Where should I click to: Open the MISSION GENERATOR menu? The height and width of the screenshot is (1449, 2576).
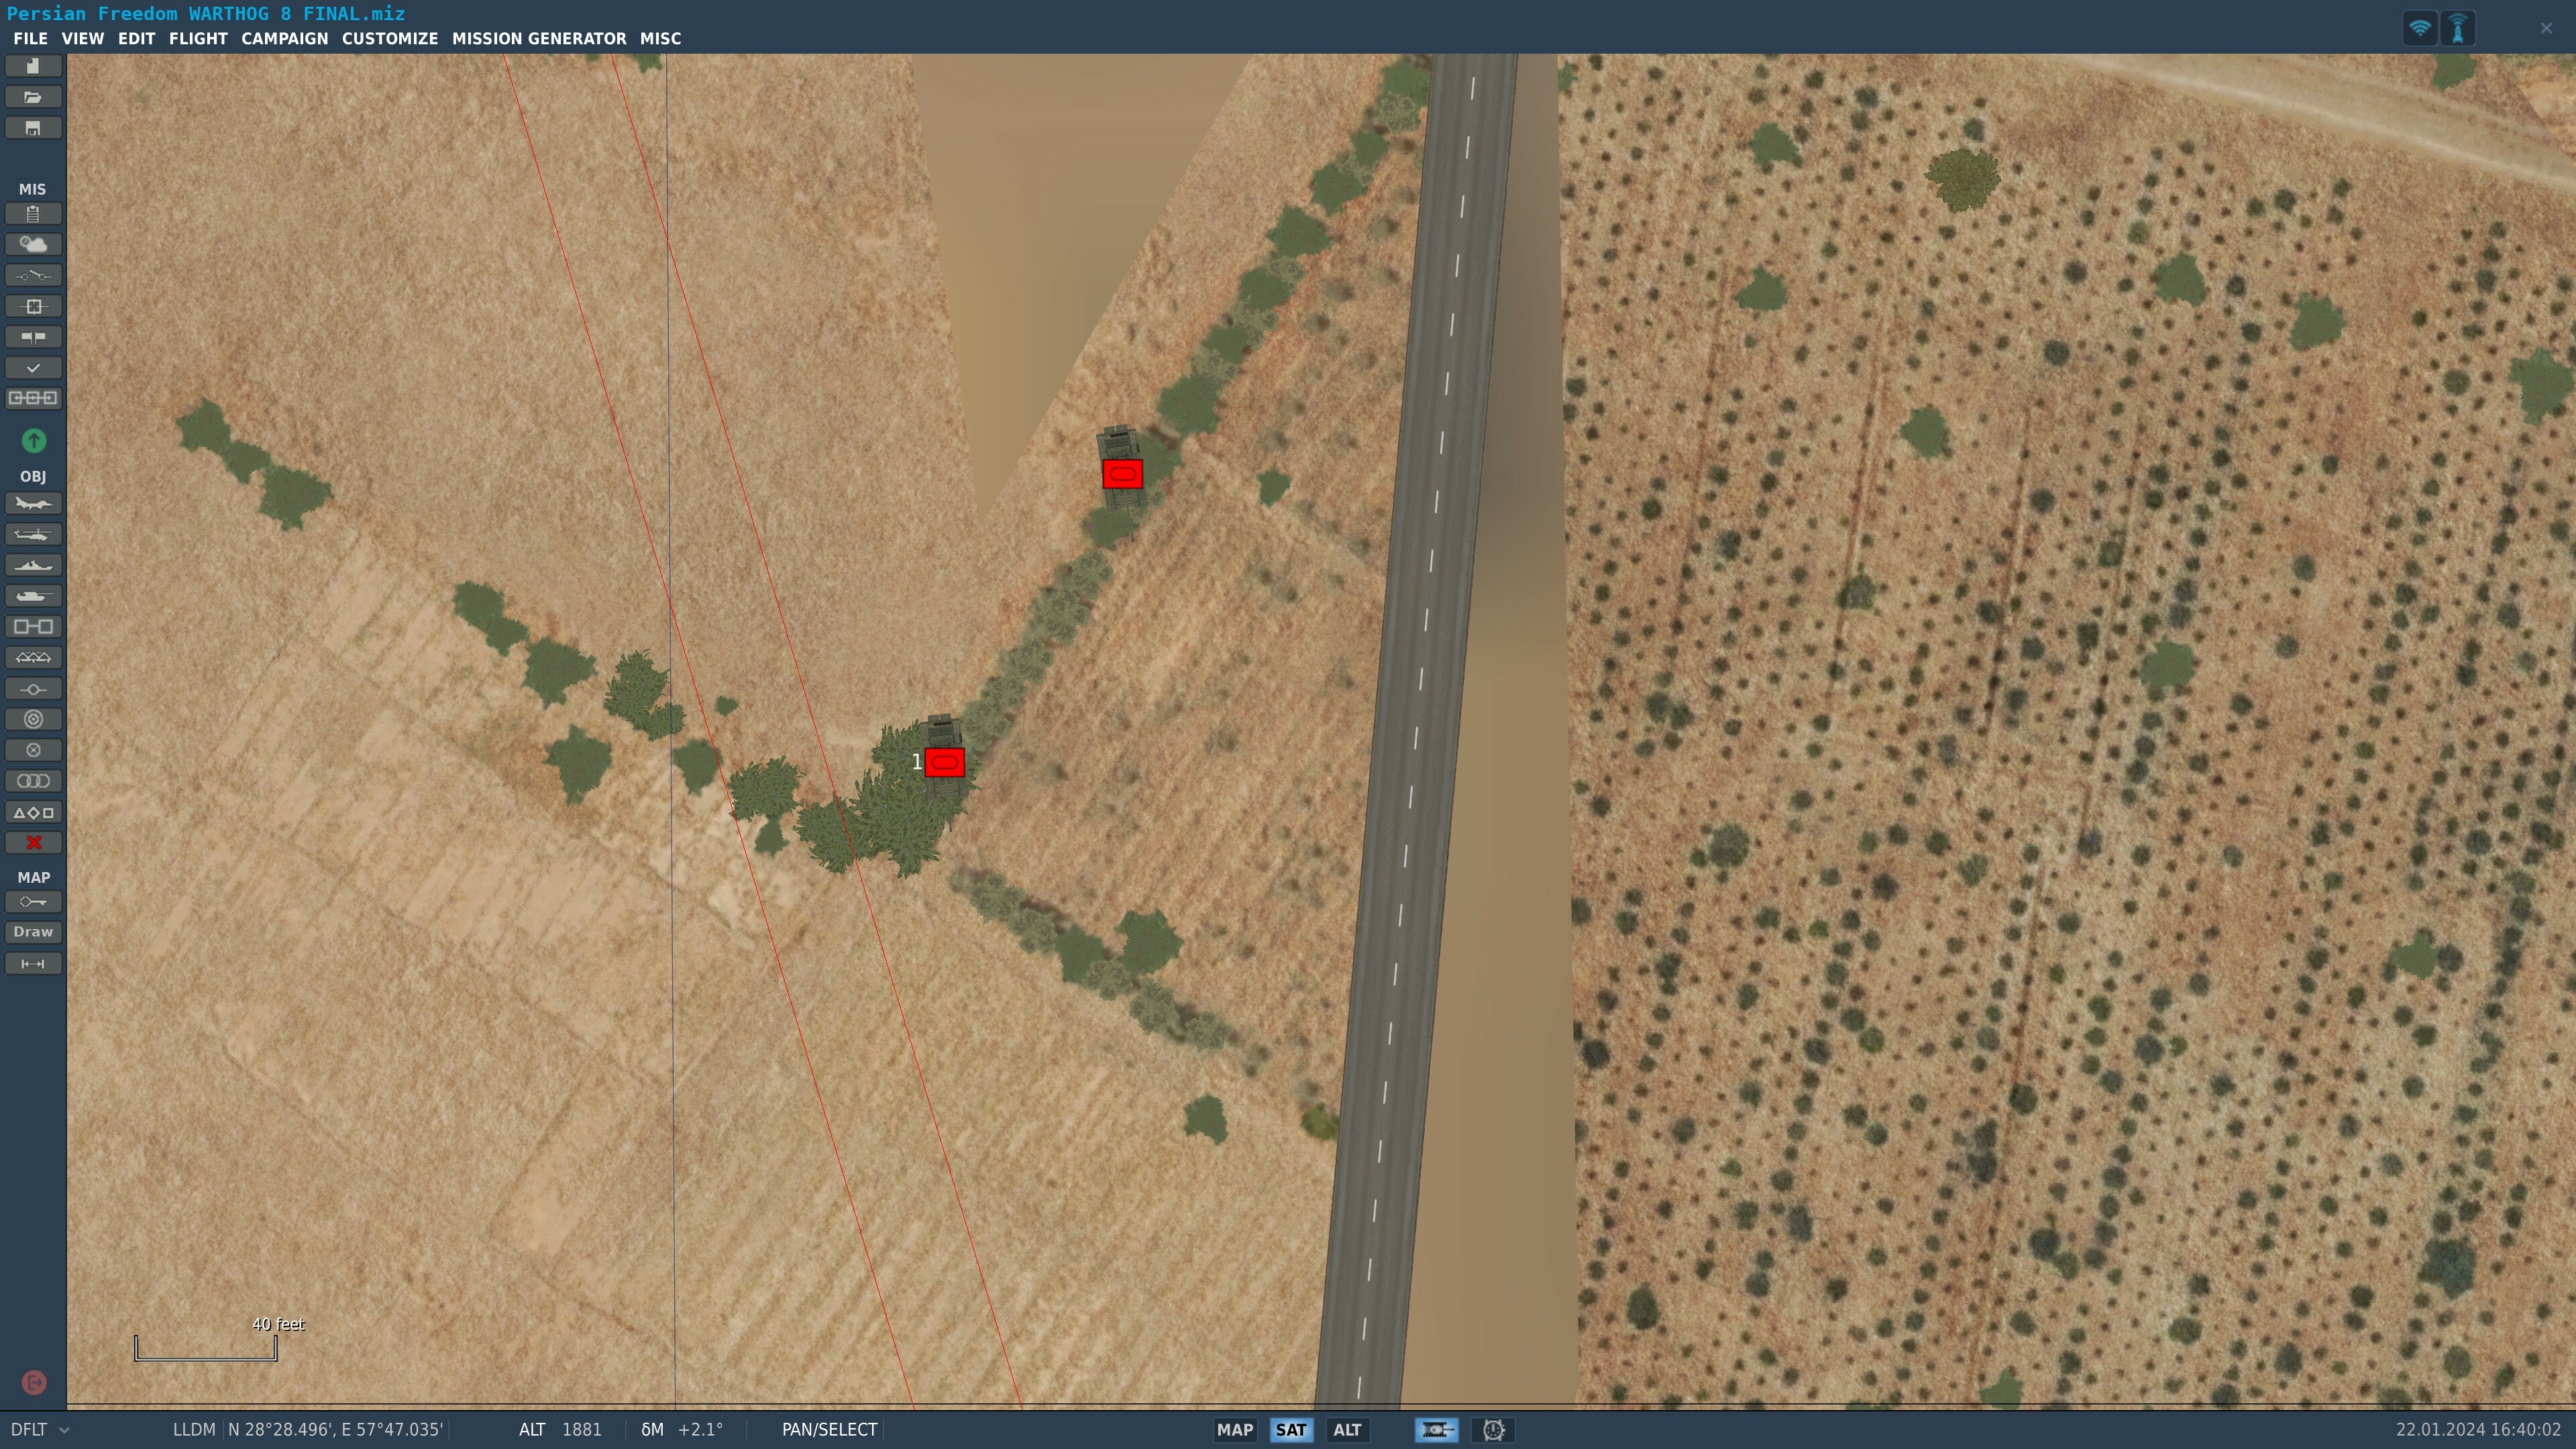click(539, 38)
